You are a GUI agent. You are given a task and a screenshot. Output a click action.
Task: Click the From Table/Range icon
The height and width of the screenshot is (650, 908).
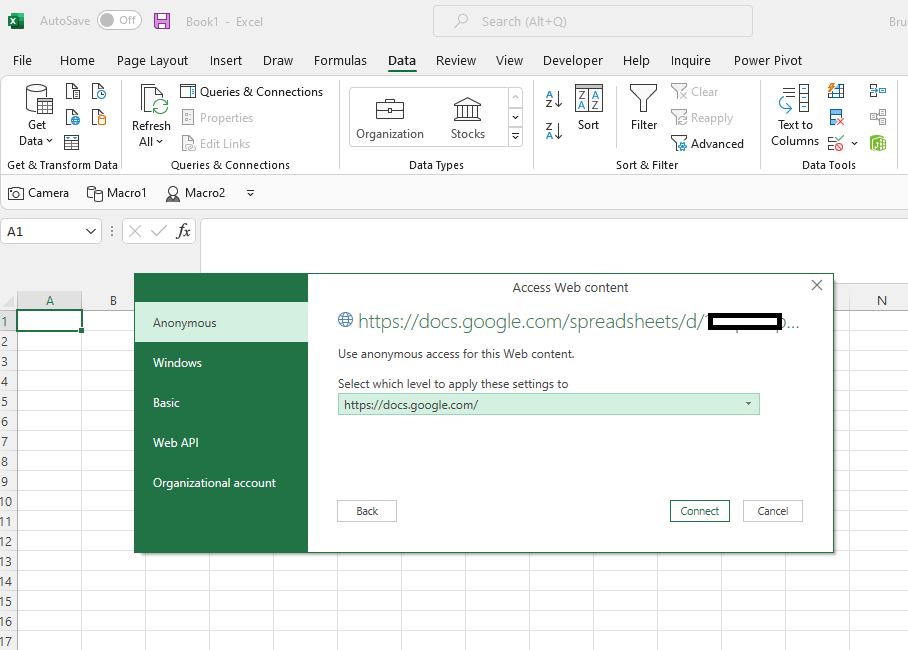click(x=71, y=143)
